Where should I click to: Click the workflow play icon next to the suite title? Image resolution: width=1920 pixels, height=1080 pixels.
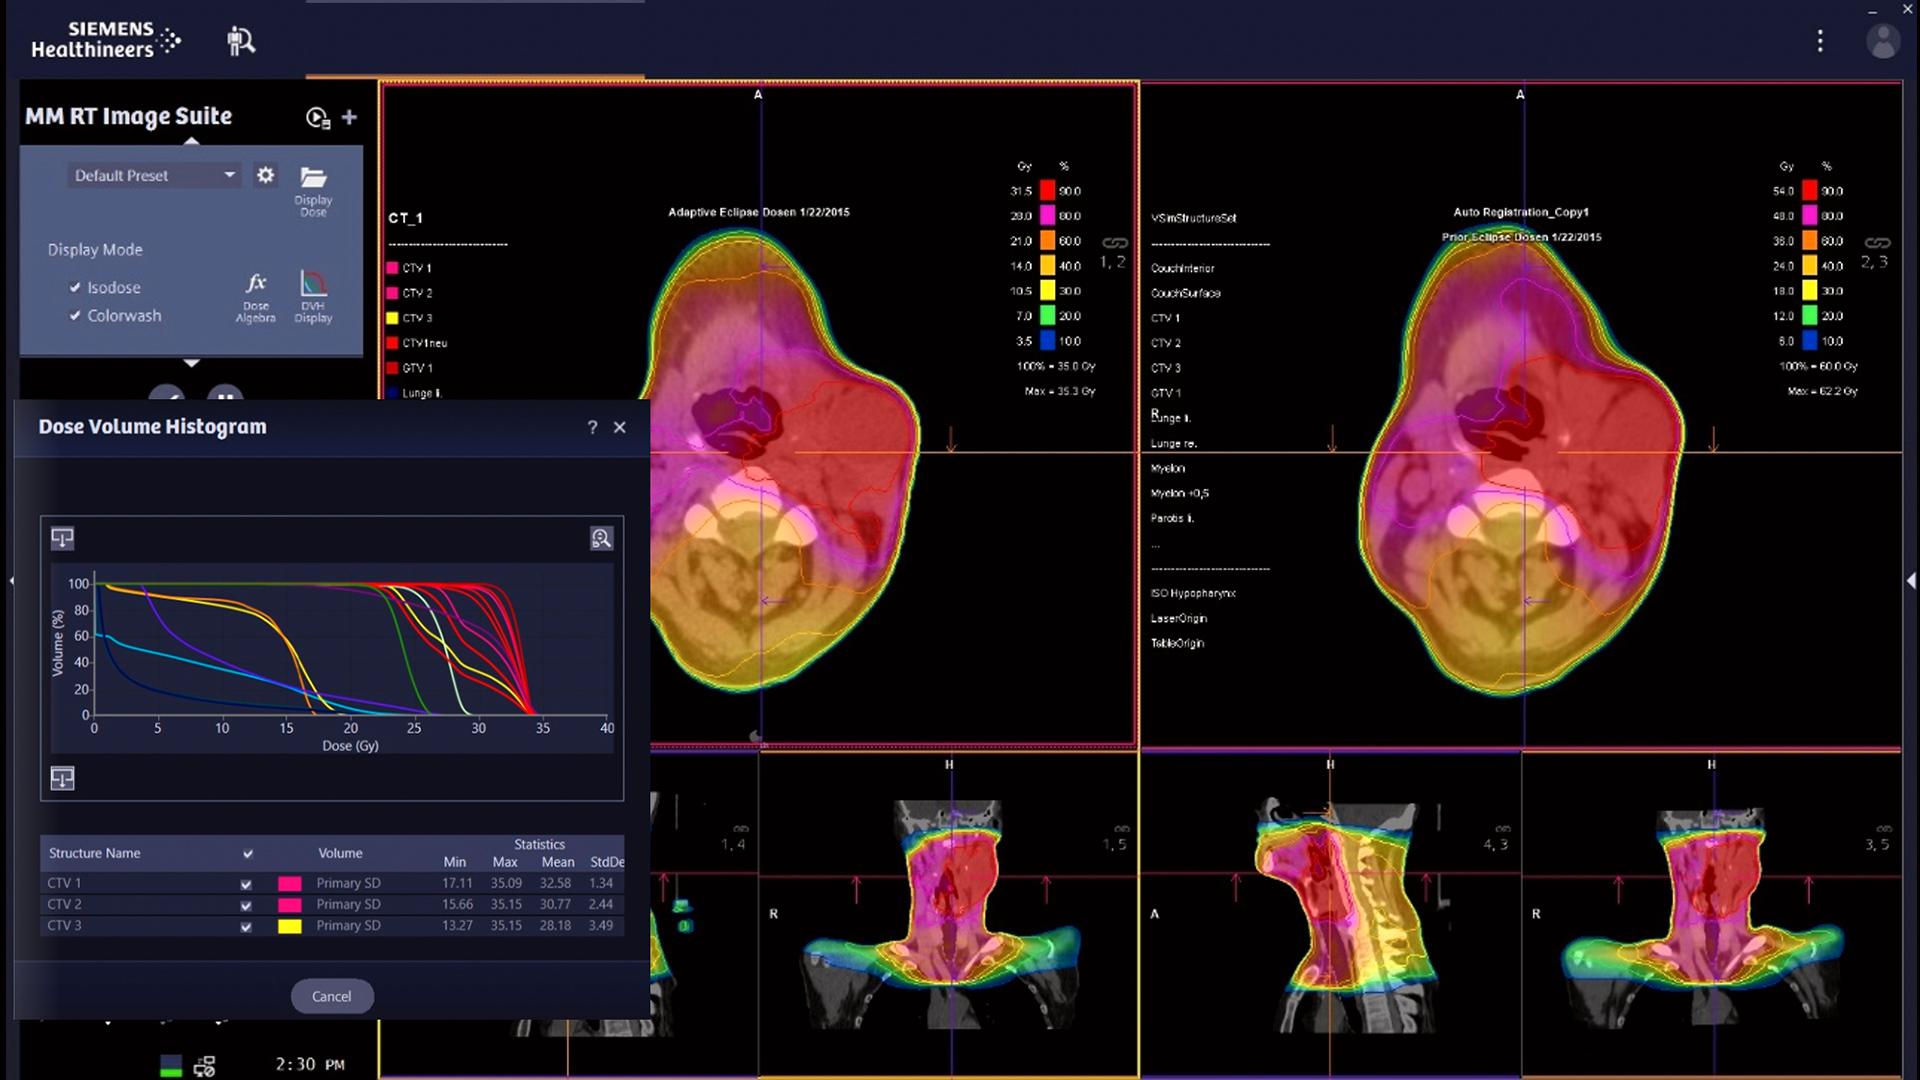click(x=317, y=118)
